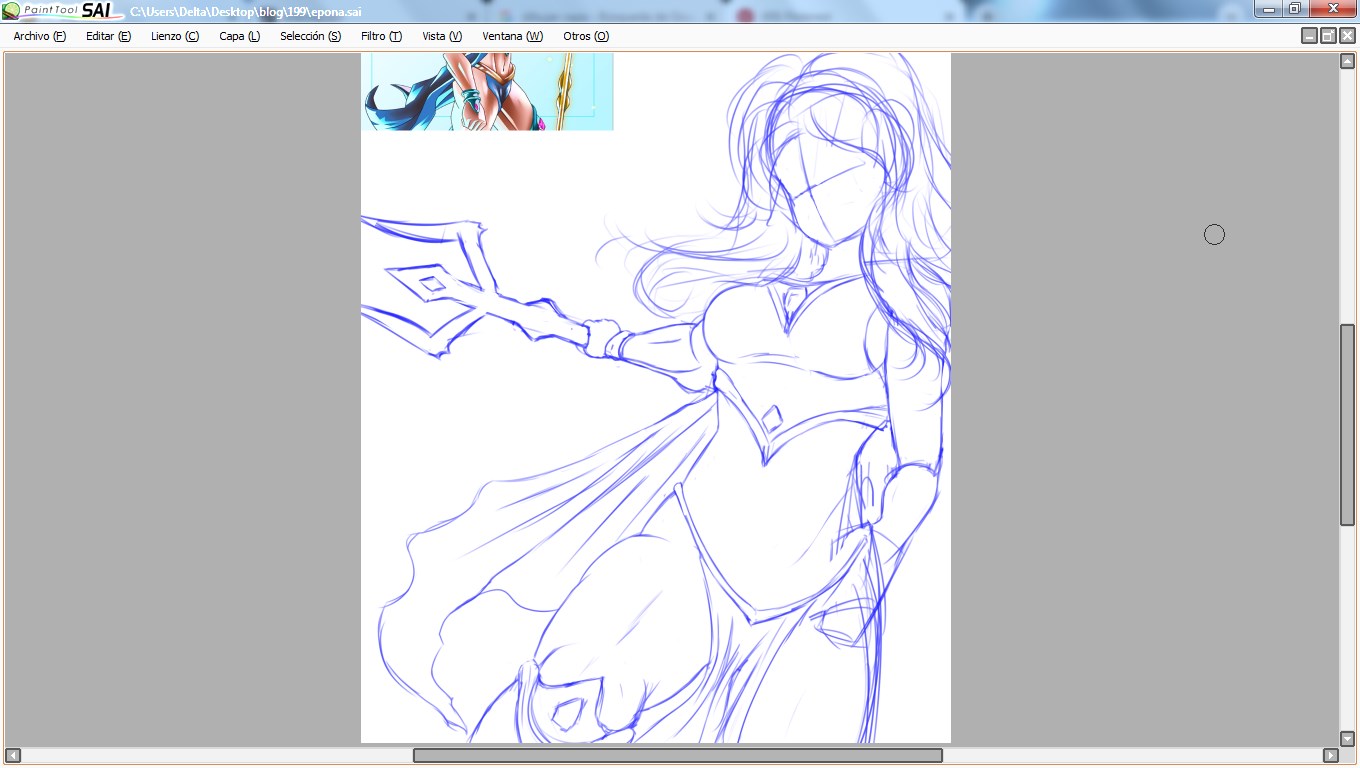Image resolution: width=1360 pixels, height=768 pixels.
Task: Open the Vista menu
Action: click(442, 36)
